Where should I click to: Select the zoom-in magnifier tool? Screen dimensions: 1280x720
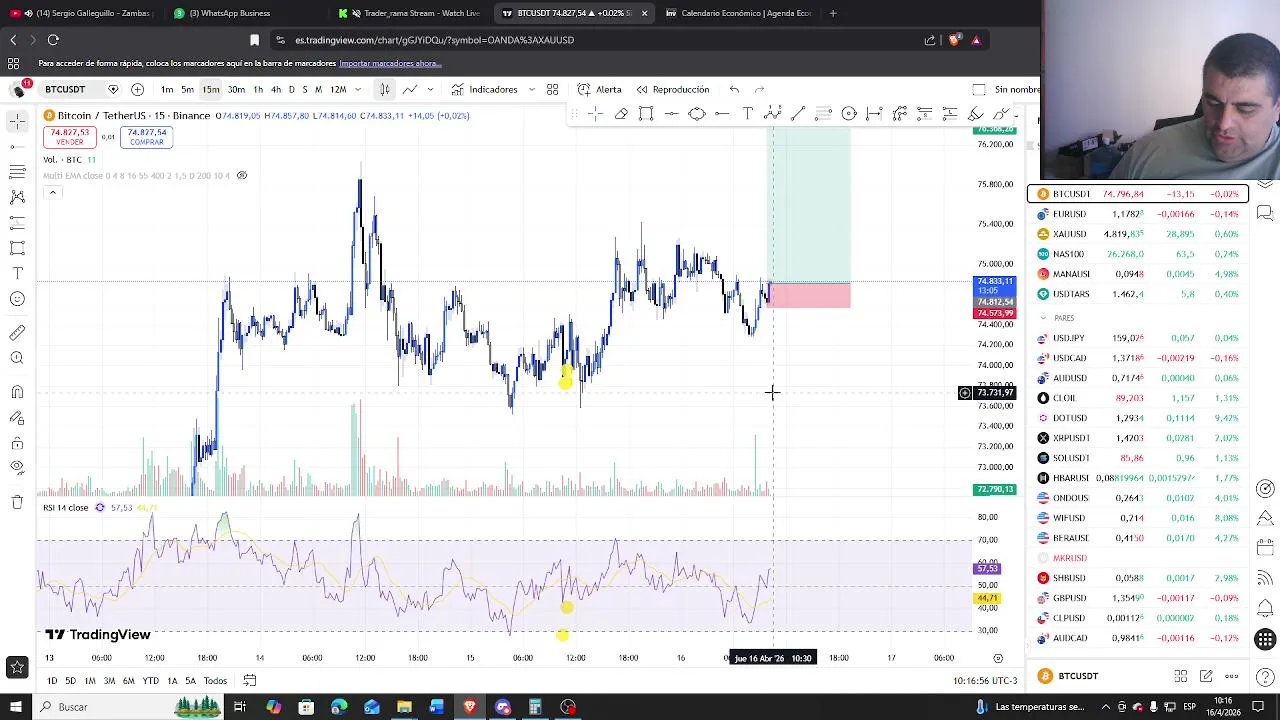(x=17, y=358)
